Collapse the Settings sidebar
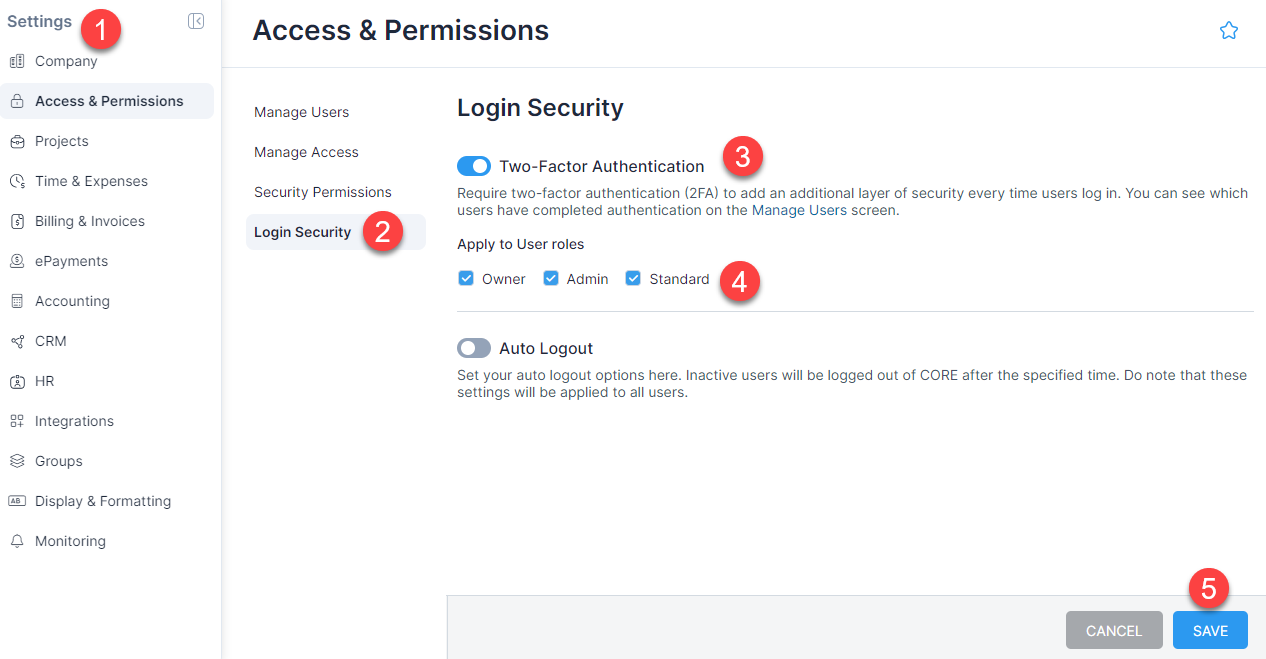 pyautogui.click(x=196, y=20)
